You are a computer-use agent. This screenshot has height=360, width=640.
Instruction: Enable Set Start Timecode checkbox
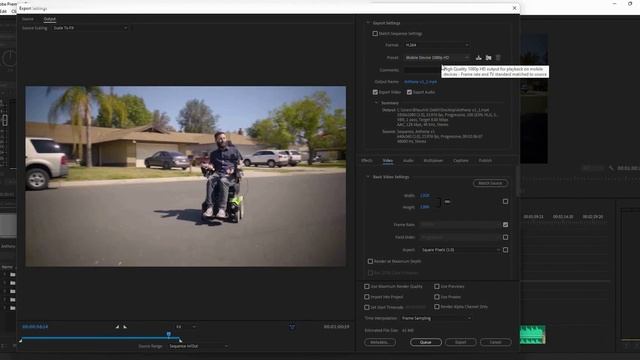(367, 307)
